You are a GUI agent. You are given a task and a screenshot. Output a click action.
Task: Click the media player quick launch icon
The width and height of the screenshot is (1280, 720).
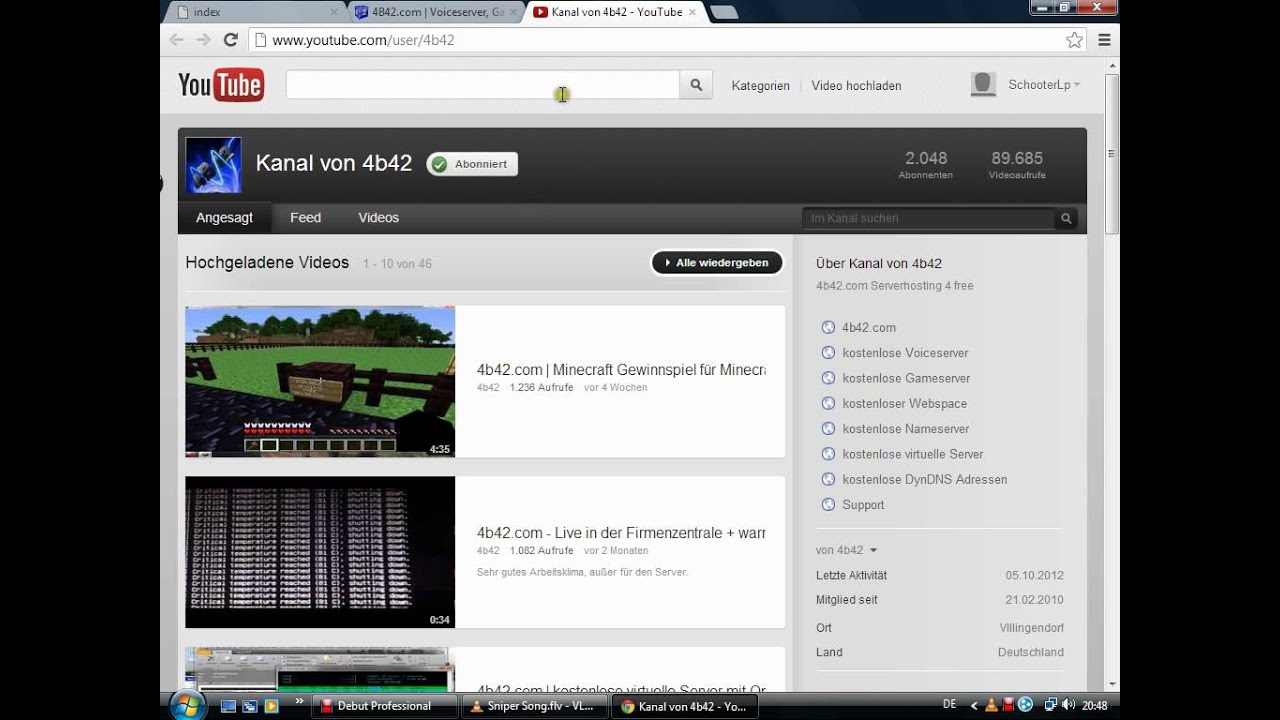click(x=270, y=706)
